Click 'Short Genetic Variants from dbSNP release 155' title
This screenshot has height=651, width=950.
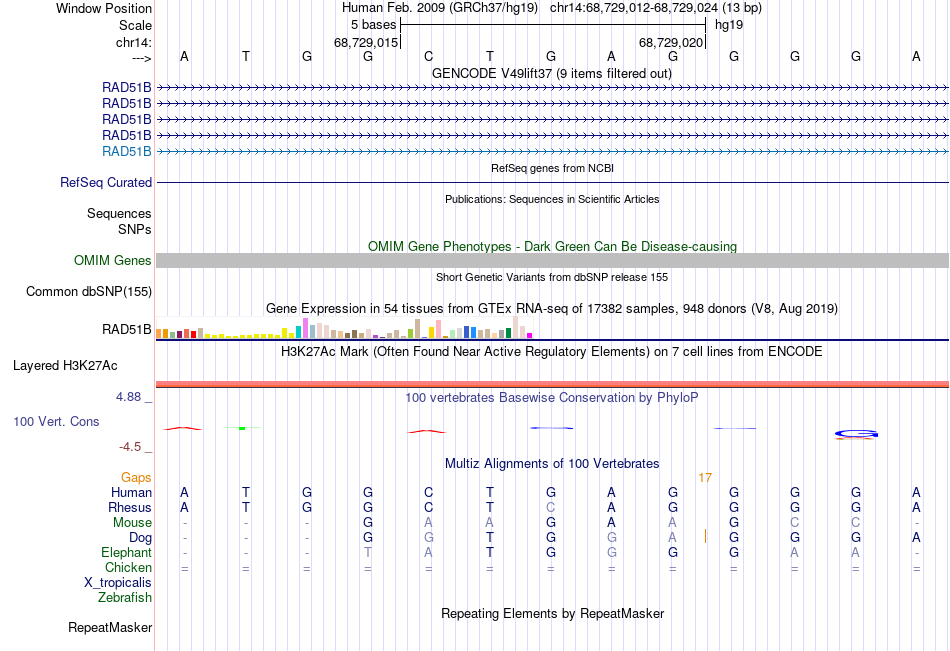point(552,277)
